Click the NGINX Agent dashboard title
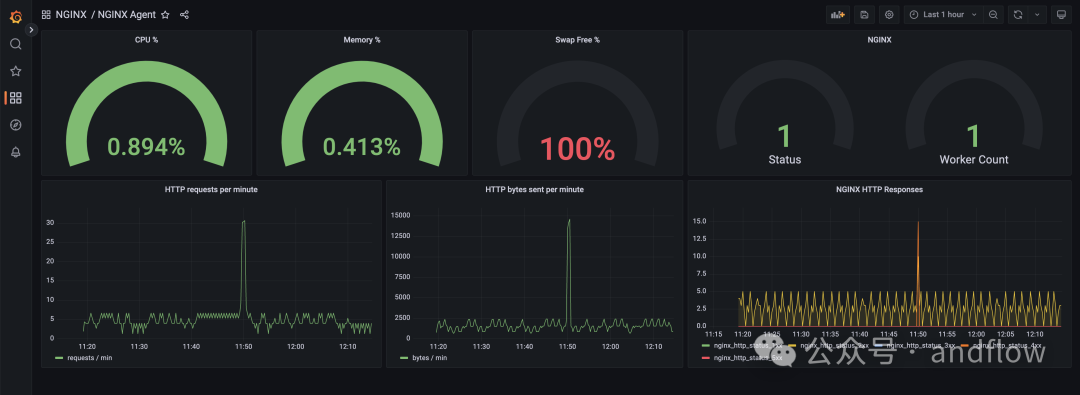 (126, 14)
